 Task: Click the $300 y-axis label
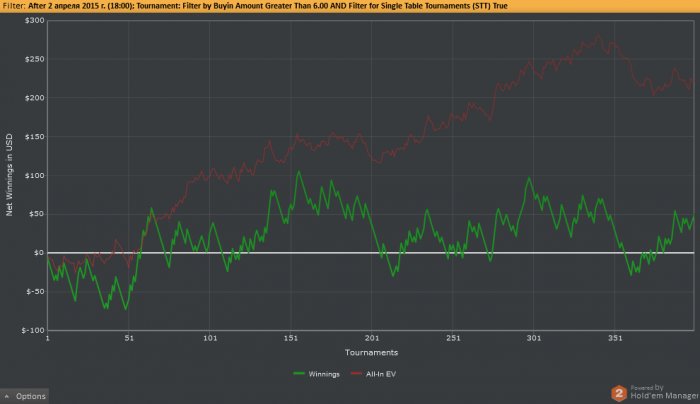click(x=34, y=21)
